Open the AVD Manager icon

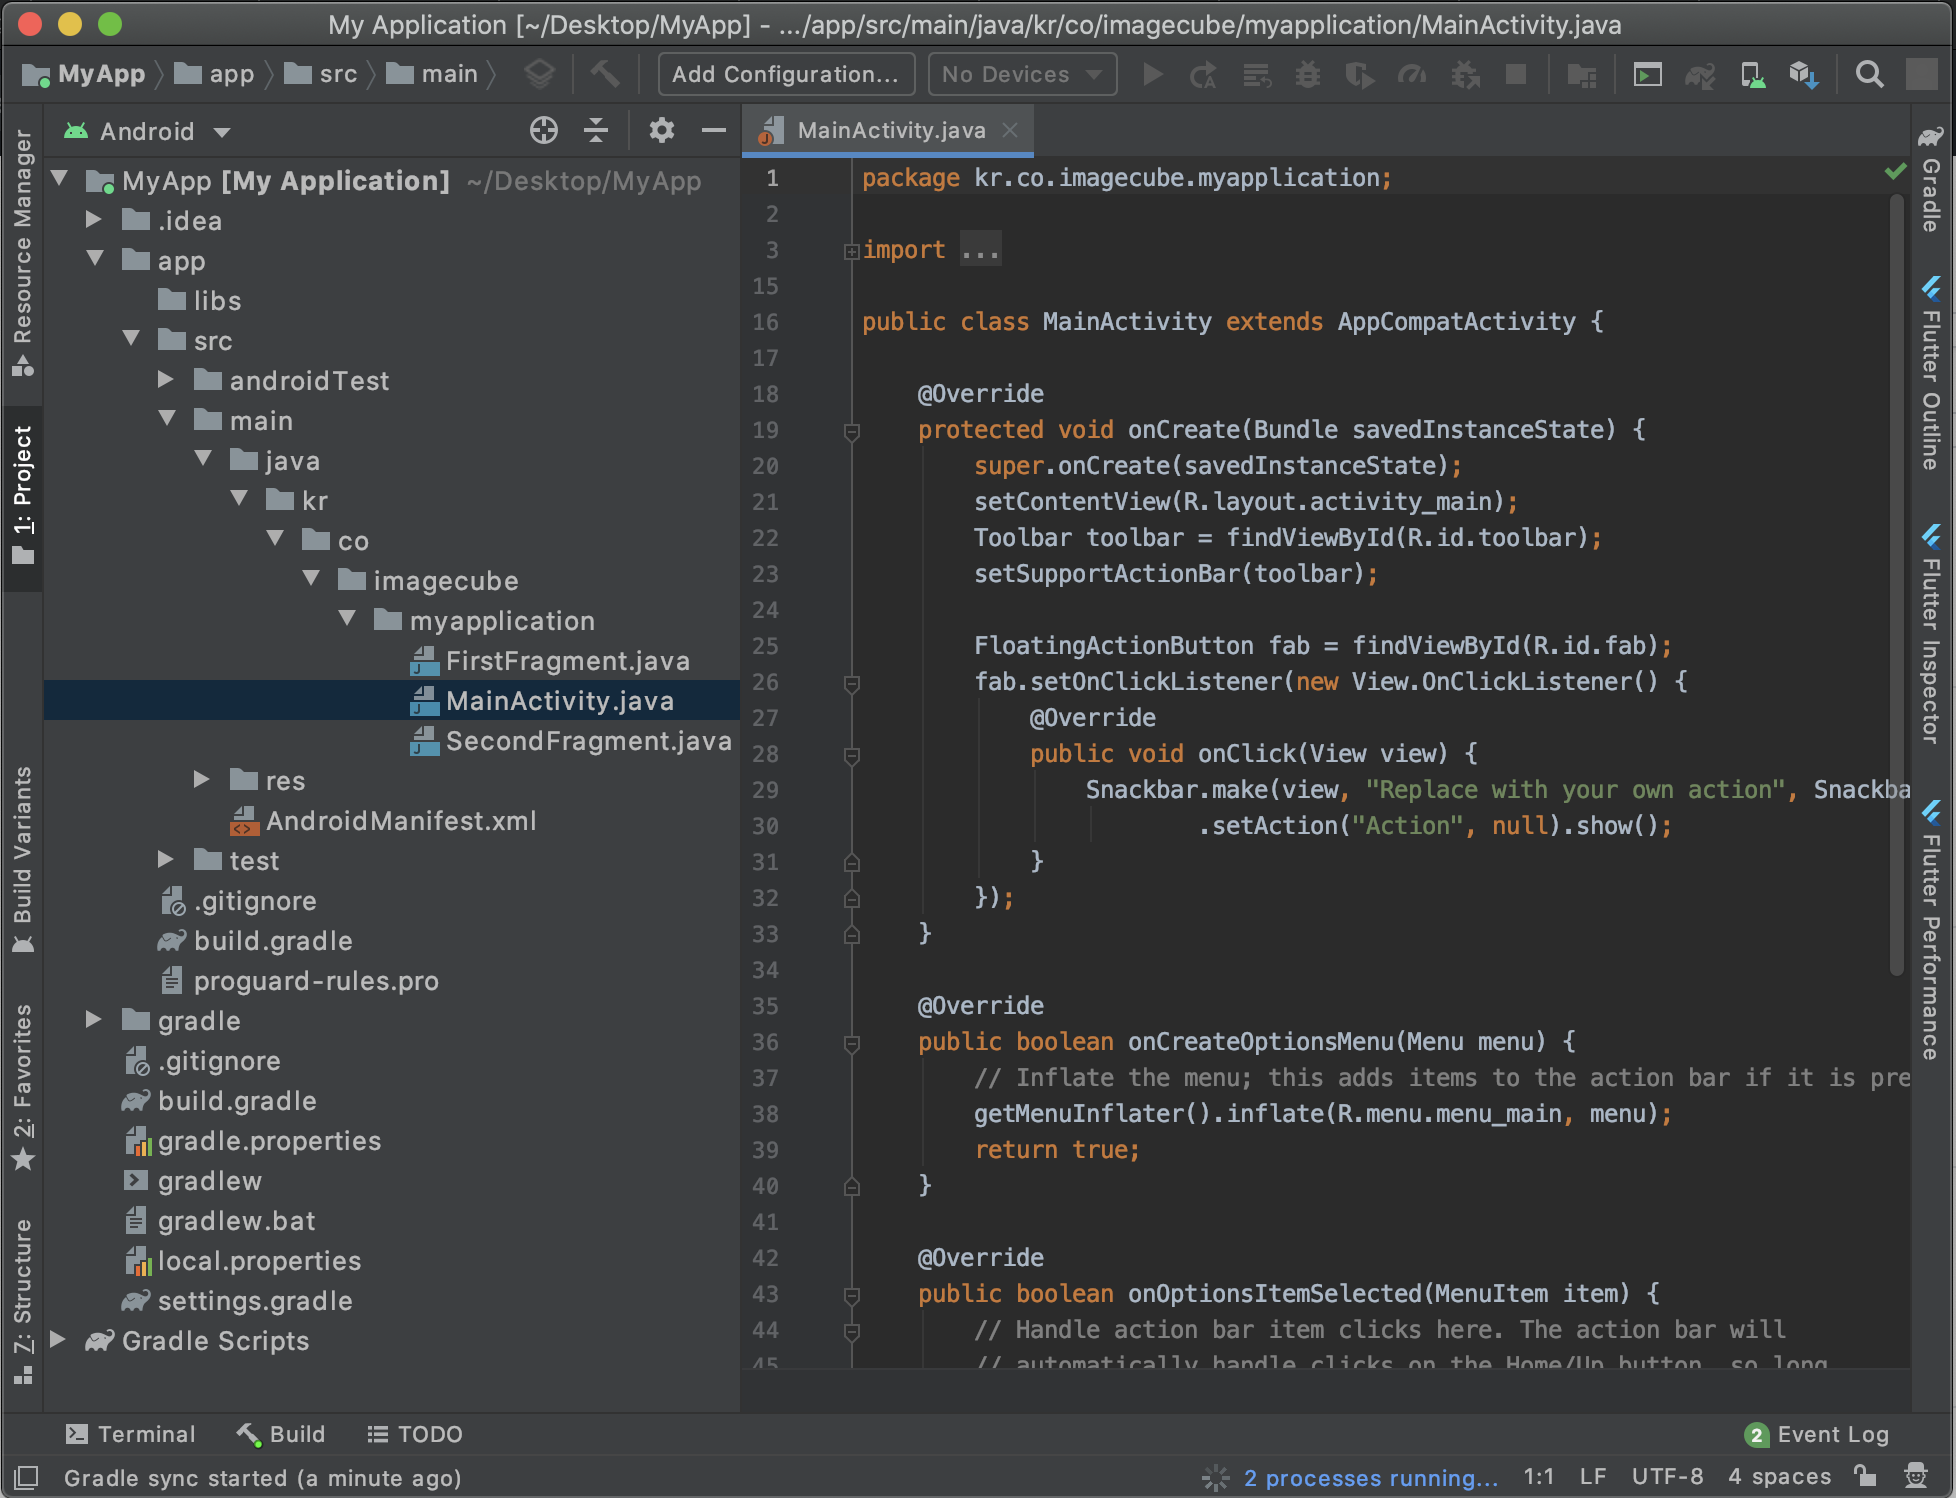tap(1752, 74)
